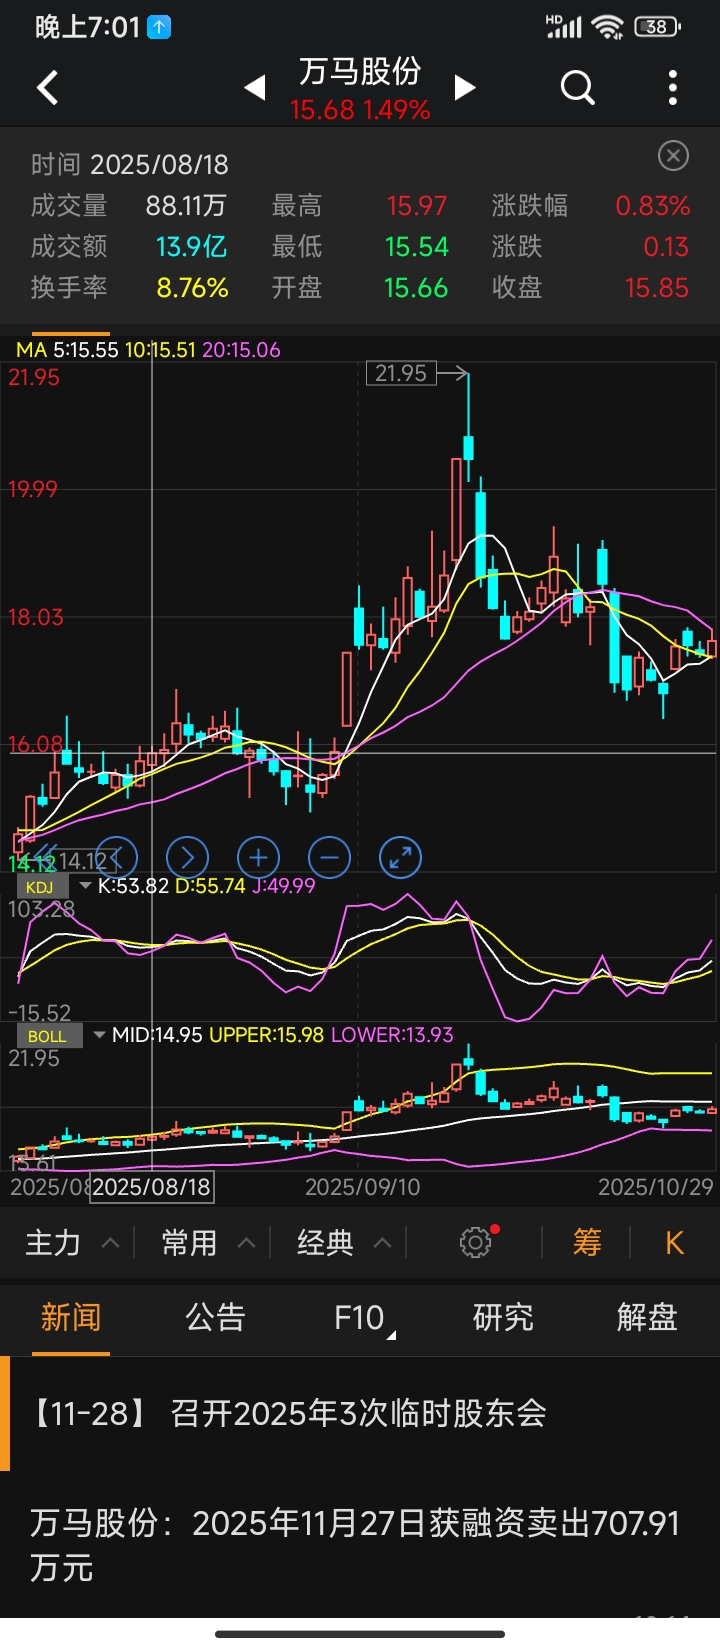Switch to the 解盘 tab
720x1650 pixels.
click(647, 1317)
